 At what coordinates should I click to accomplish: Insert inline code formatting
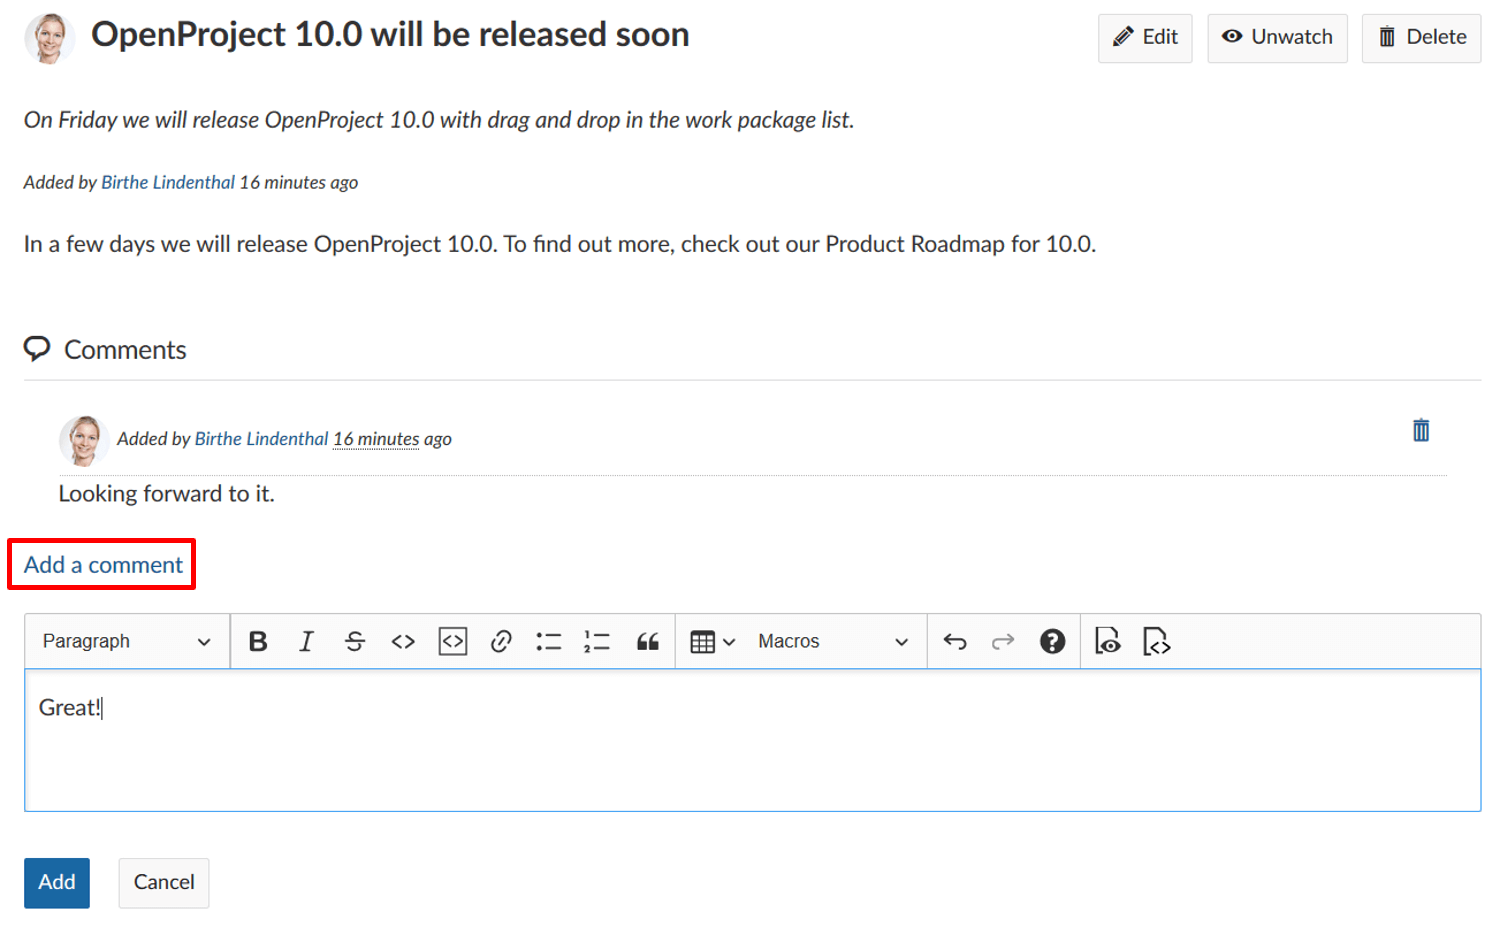click(403, 642)
